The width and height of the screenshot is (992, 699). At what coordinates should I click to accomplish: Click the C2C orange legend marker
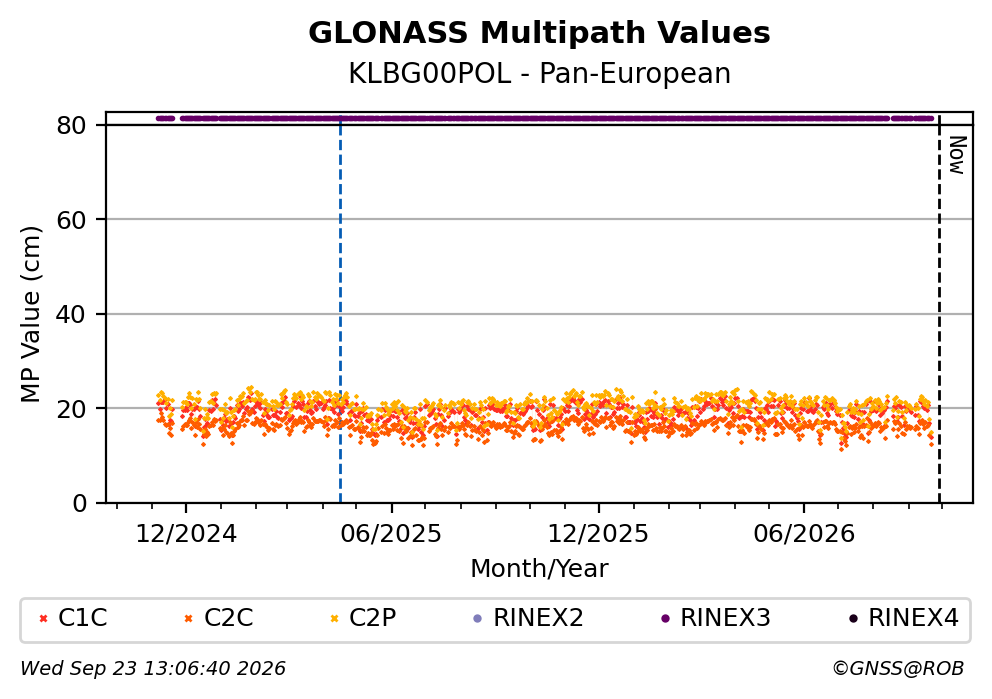pyautogui.click(x=188, y=619)
